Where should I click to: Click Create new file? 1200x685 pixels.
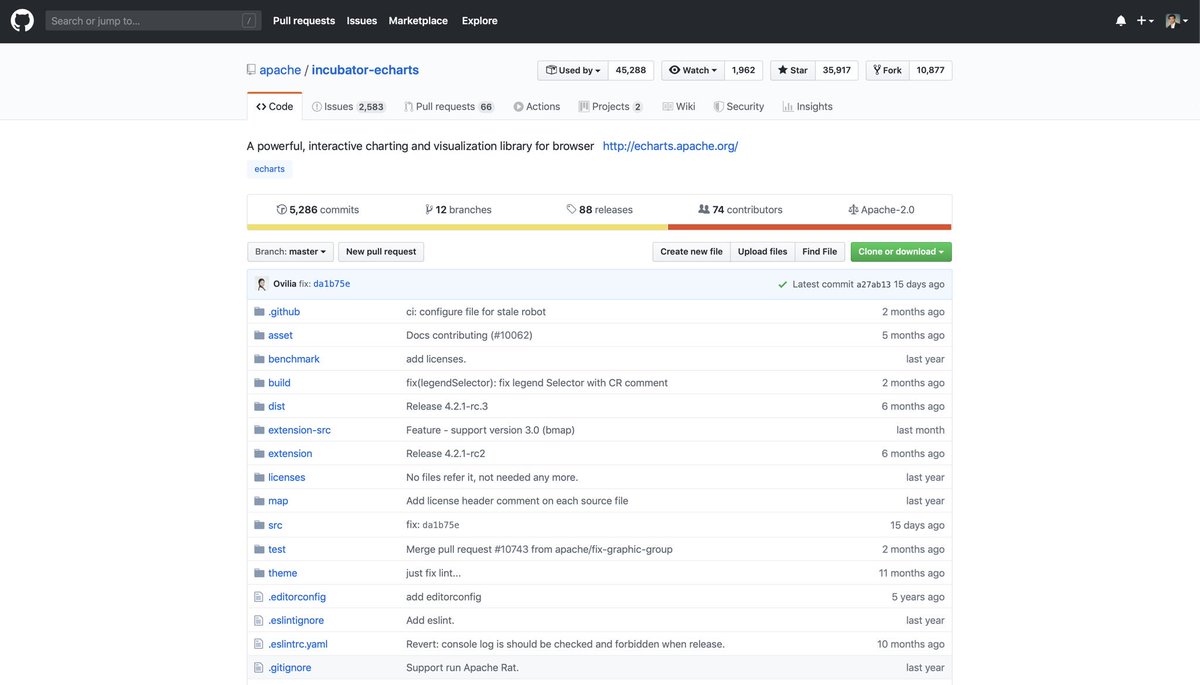[691, 252]
